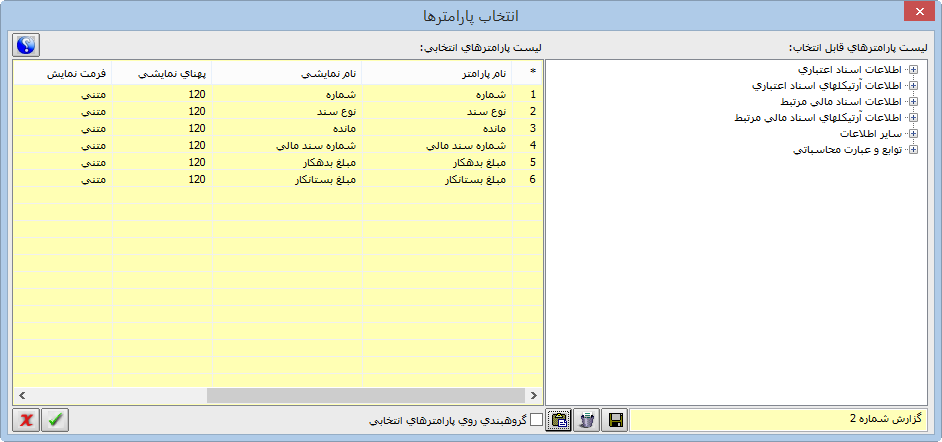Cancel with the red X button

[x=26, y=420]
